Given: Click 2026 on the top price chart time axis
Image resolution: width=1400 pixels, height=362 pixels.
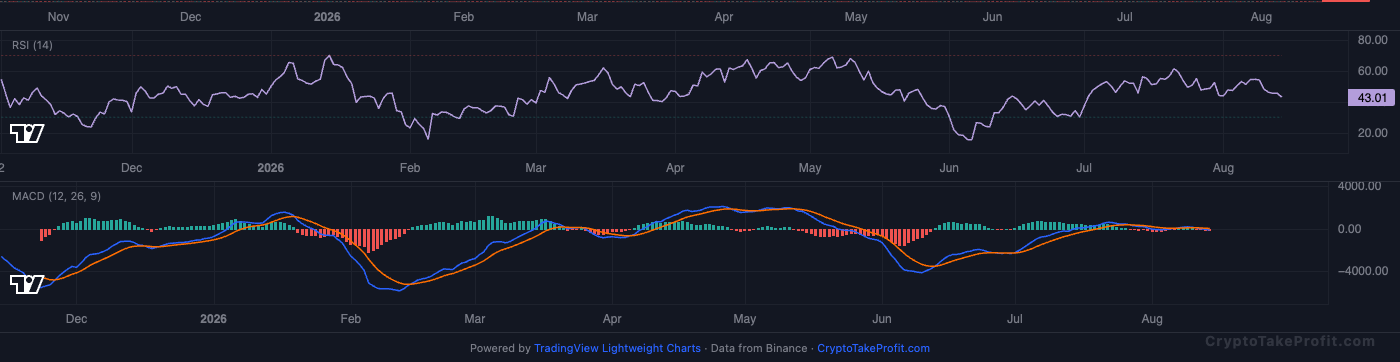Looking at the screenshot, I should click(328, 17).
